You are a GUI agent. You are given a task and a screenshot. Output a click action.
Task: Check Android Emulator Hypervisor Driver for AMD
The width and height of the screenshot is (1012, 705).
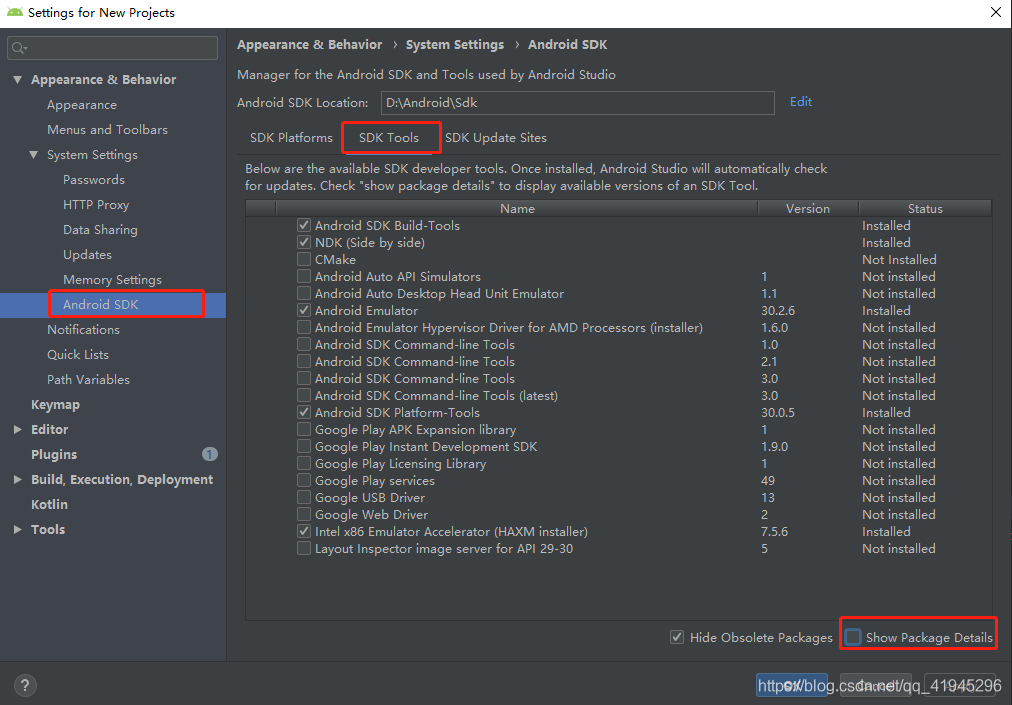pos(303,327)
